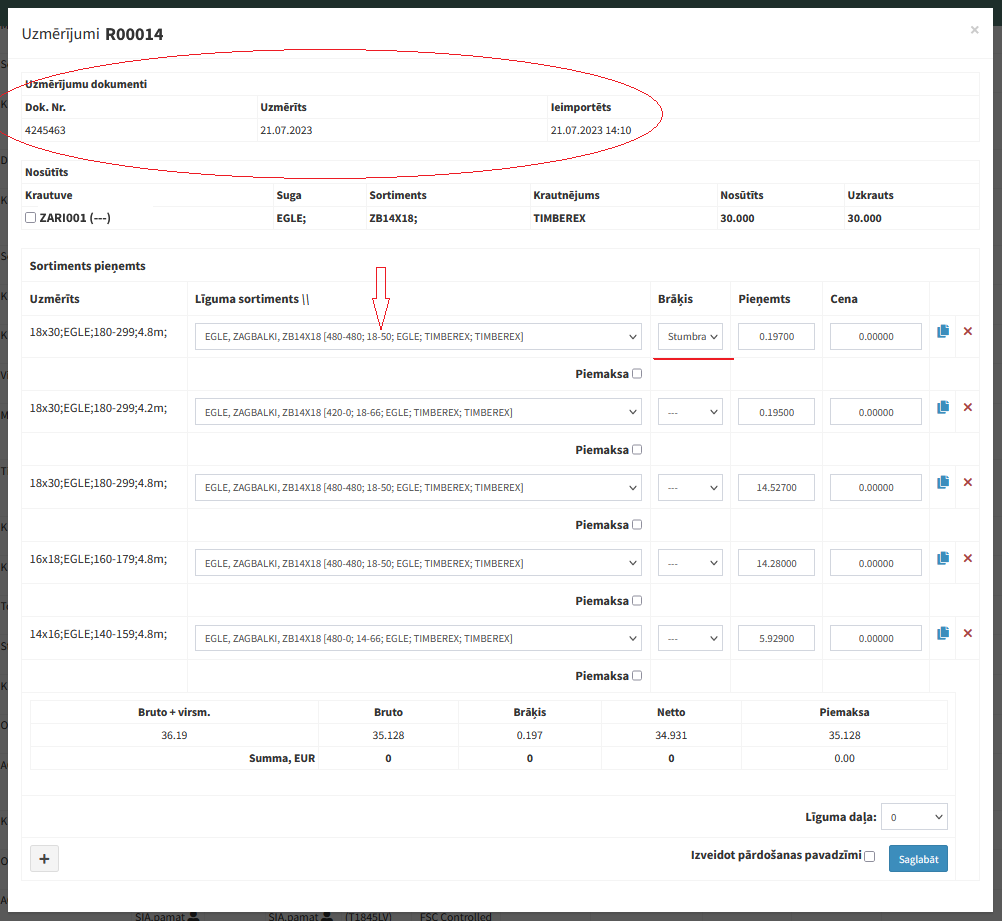
Task: Click the Cena field in the first row
Action: [875, 337]
